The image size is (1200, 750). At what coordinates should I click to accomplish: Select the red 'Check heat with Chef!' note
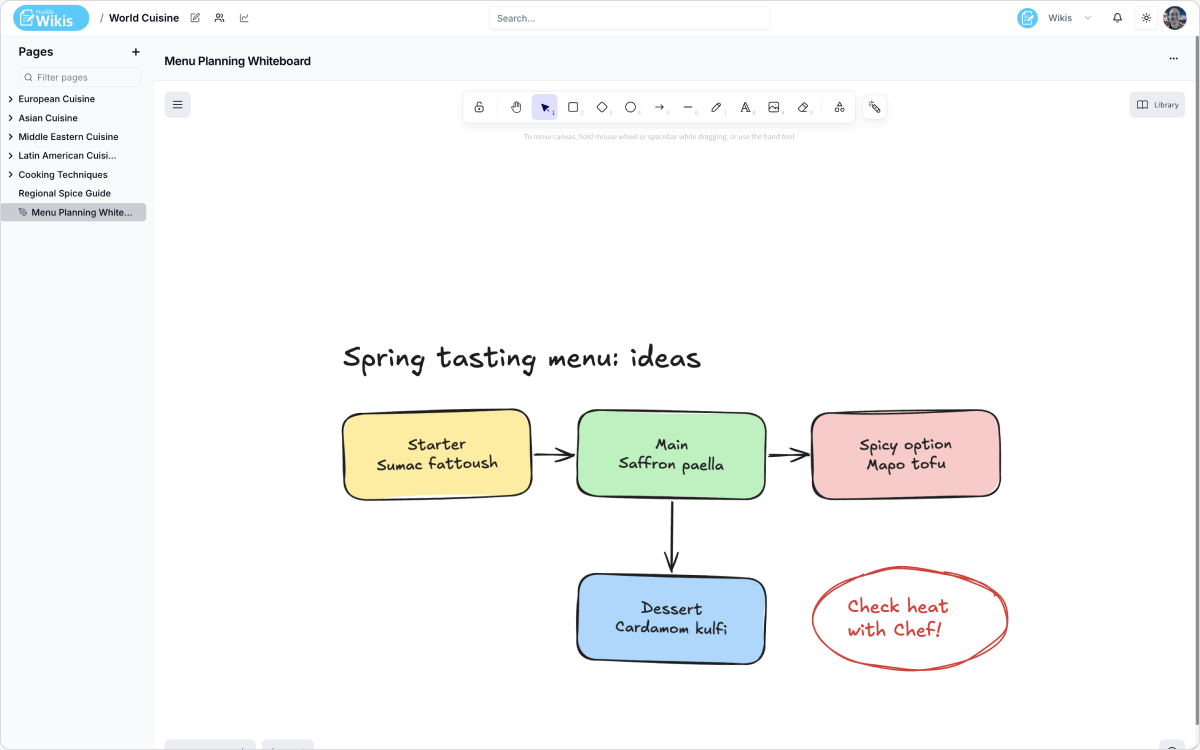pyautogui.click(x=909, y=617)
